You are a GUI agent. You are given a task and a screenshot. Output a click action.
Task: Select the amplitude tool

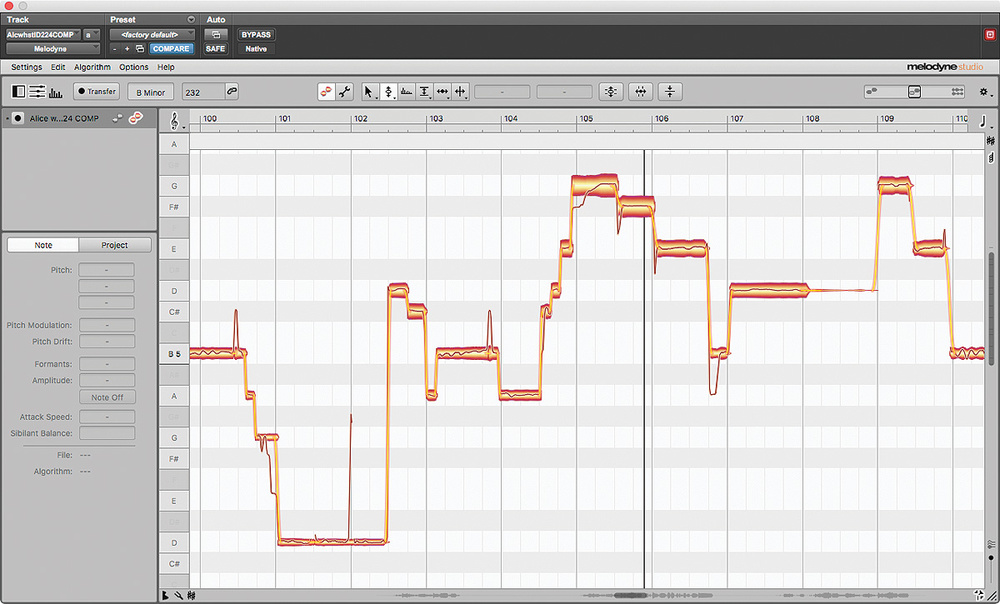pyautogui.click(x=424, y=92)
